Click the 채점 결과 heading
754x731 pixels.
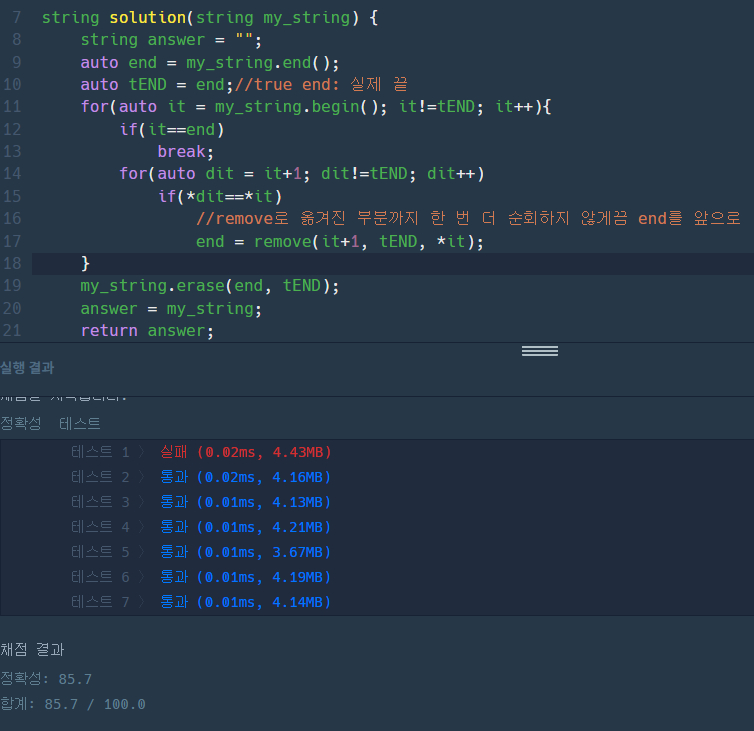click(x=32, y=650)
